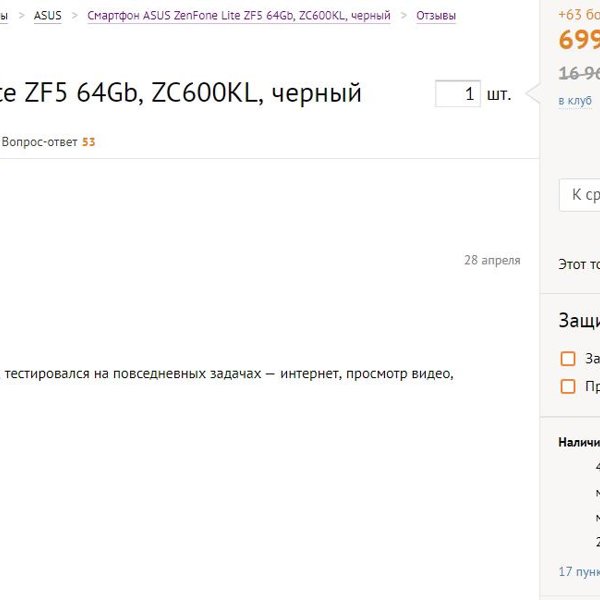This screenshot has width=600, height=600.
Task: Toggle the second protection checkbox
Action: pyautogui.click(x=567, y=386)
